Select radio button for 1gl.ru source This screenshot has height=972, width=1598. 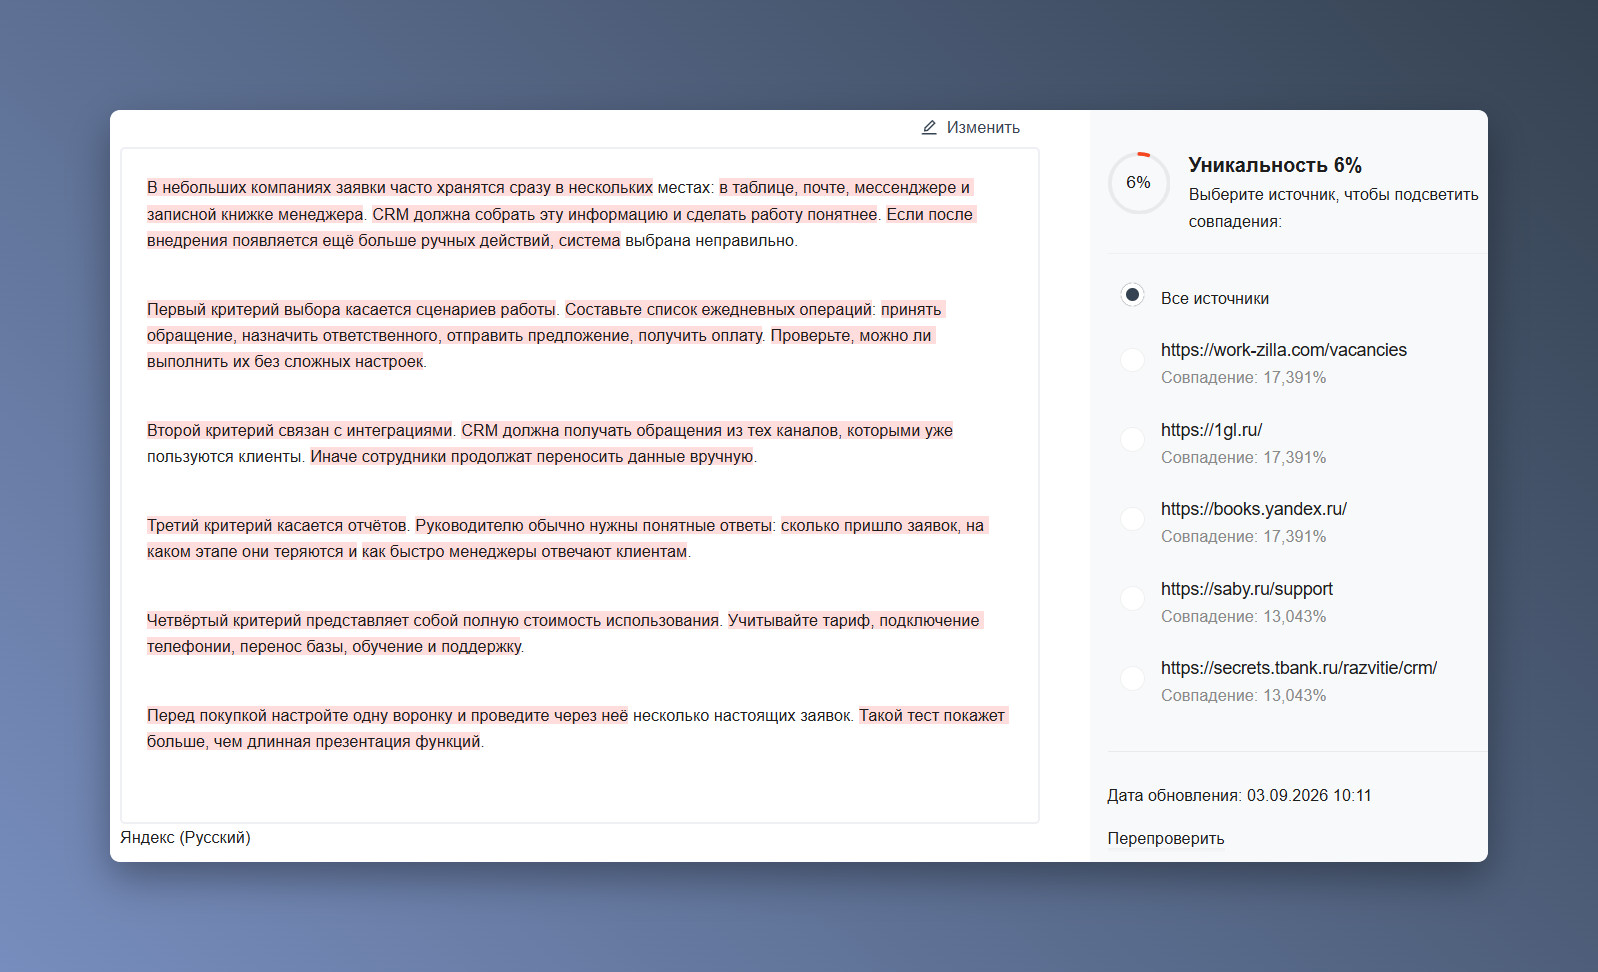coord(1132,439)
